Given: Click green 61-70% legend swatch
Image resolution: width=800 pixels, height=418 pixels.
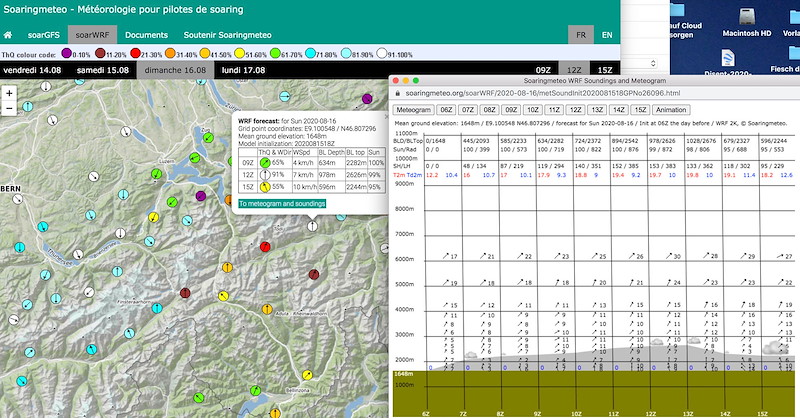Looking at the screenshot, I should pos(275,53).
